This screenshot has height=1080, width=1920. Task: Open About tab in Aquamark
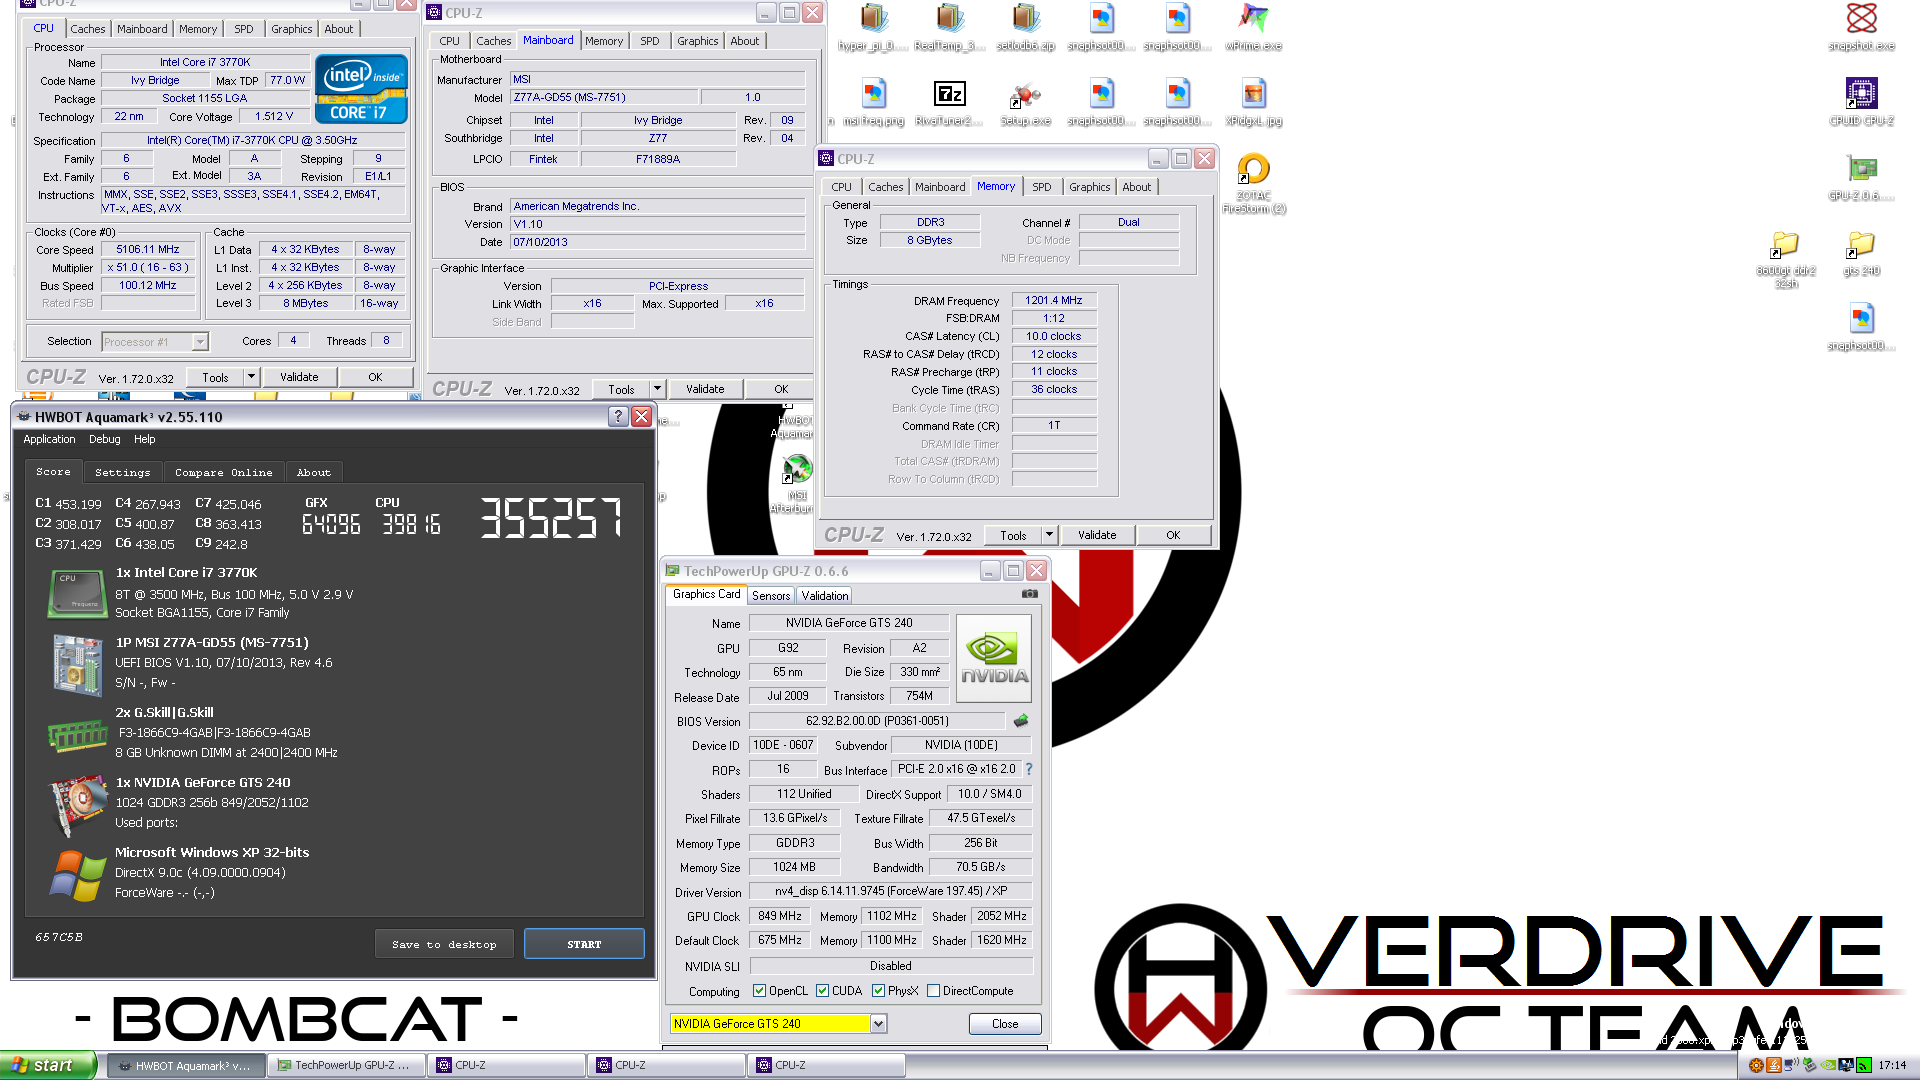313,472
